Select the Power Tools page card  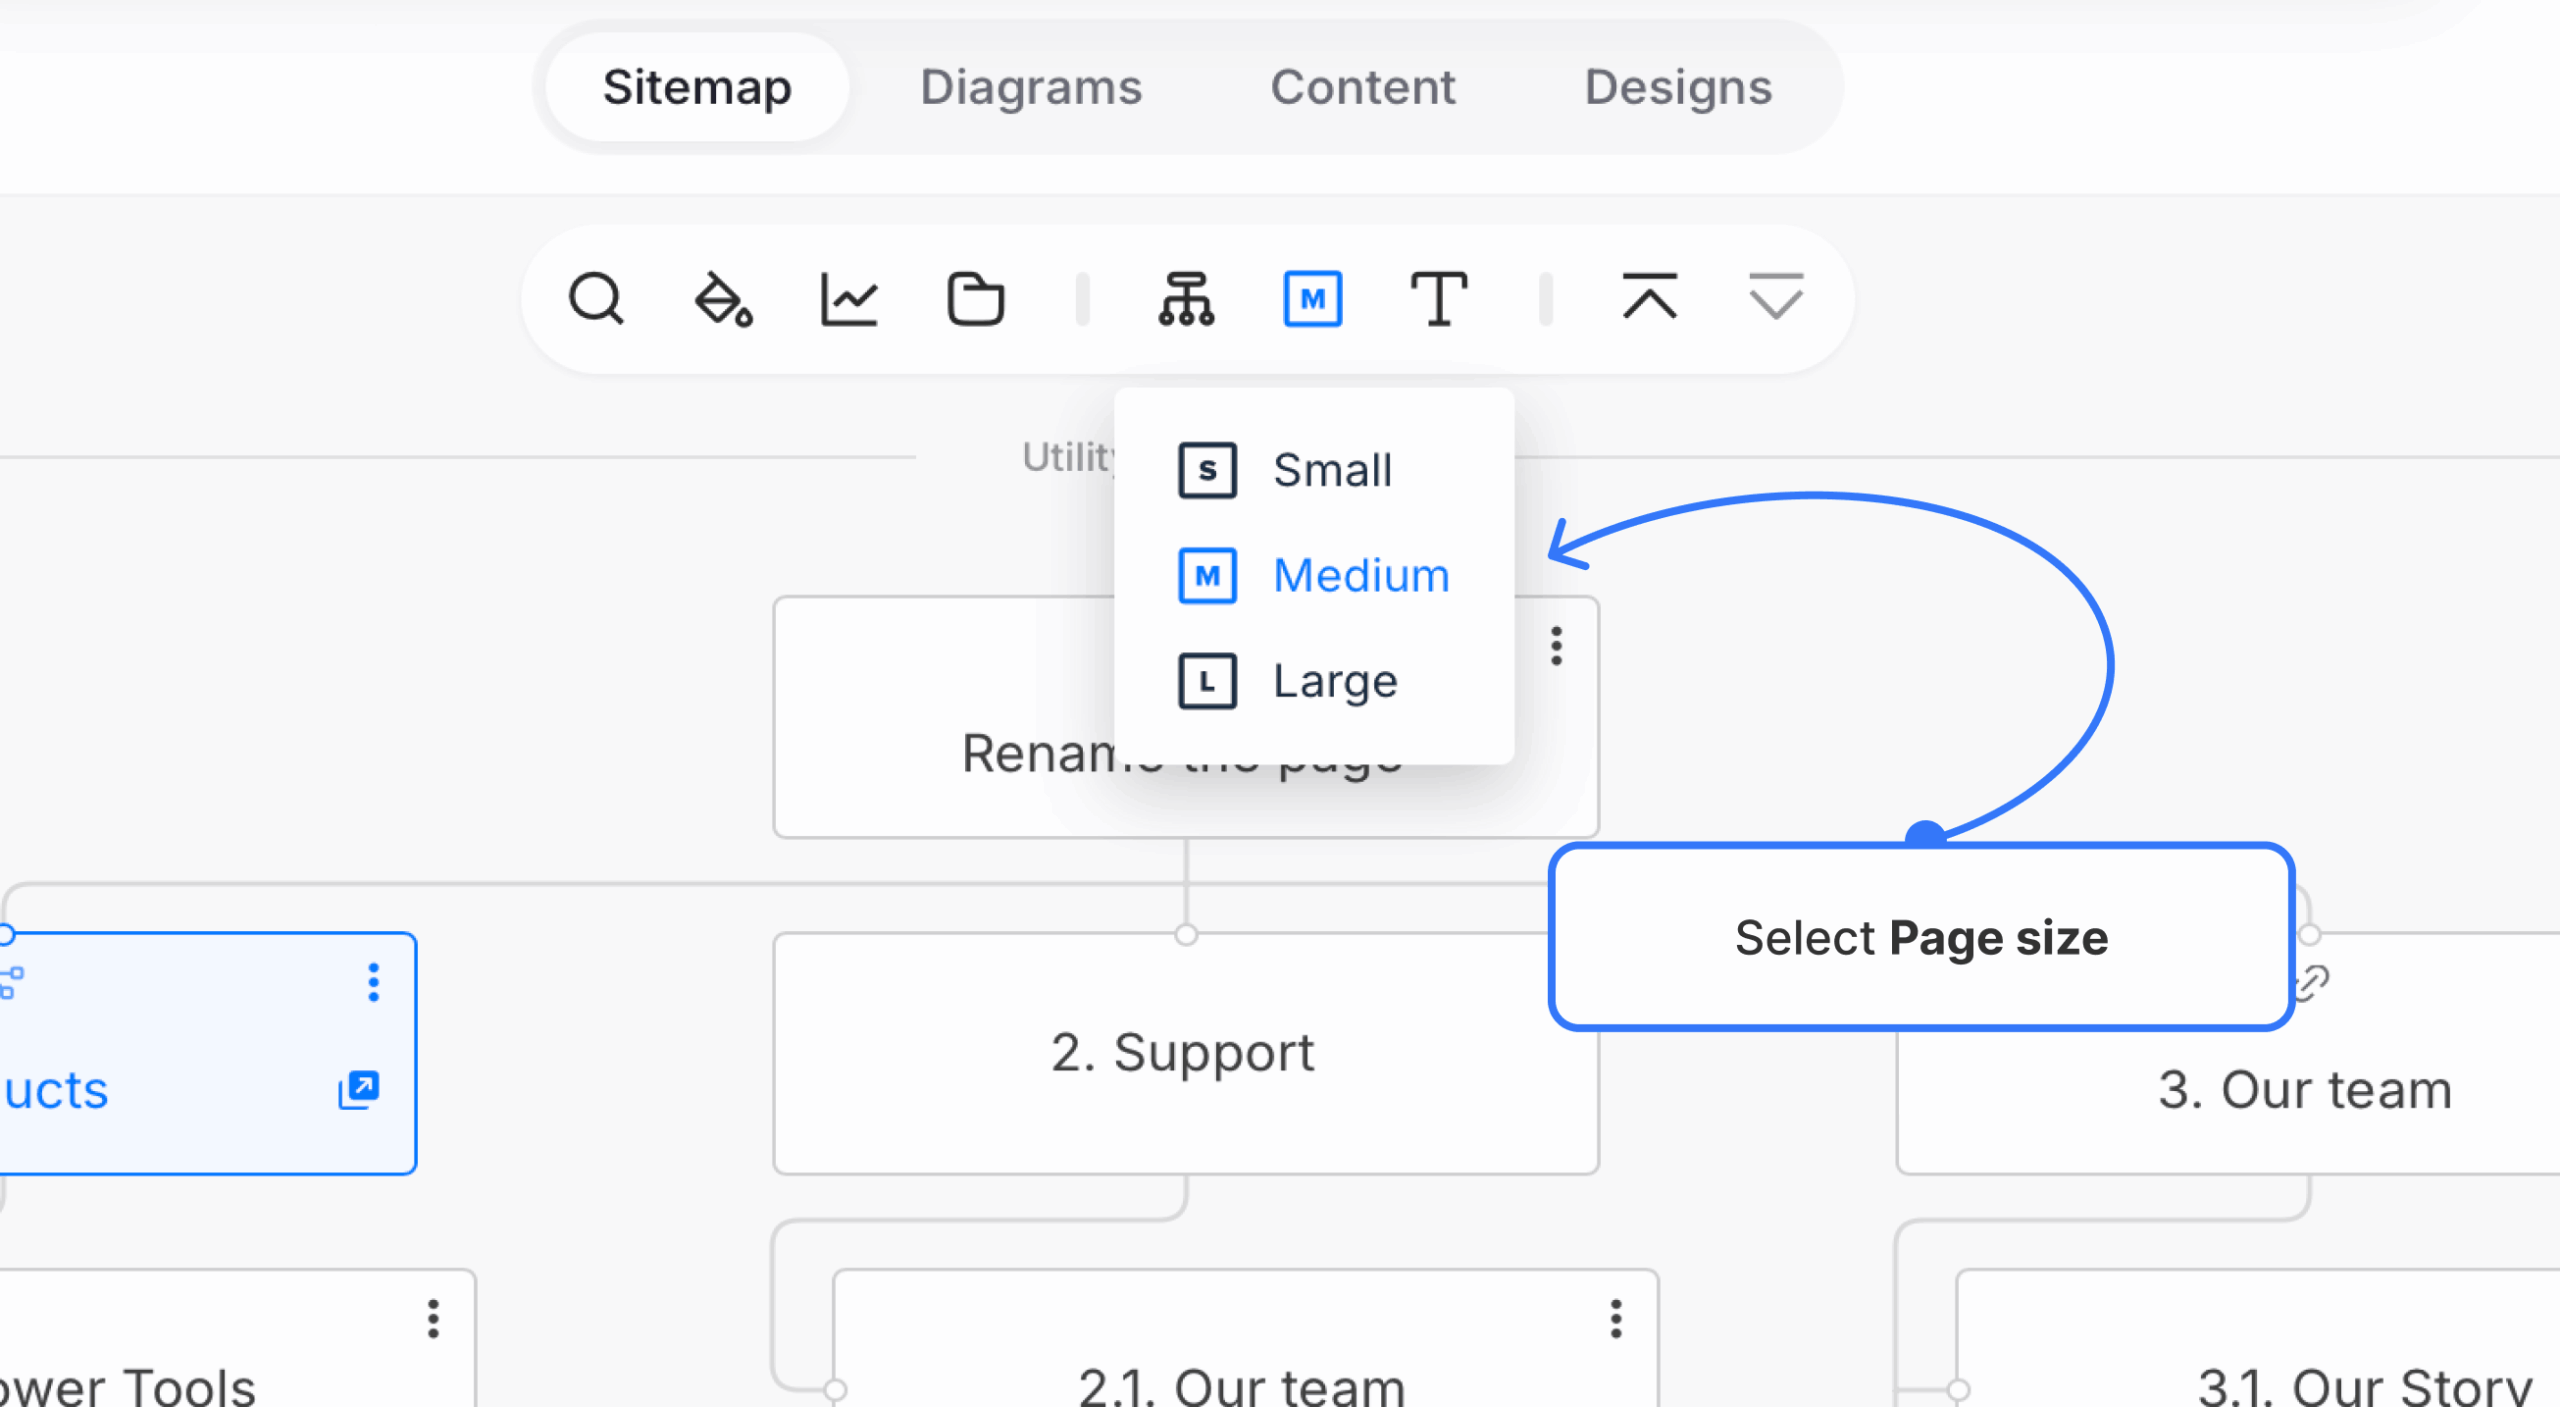click(237, 1340)
